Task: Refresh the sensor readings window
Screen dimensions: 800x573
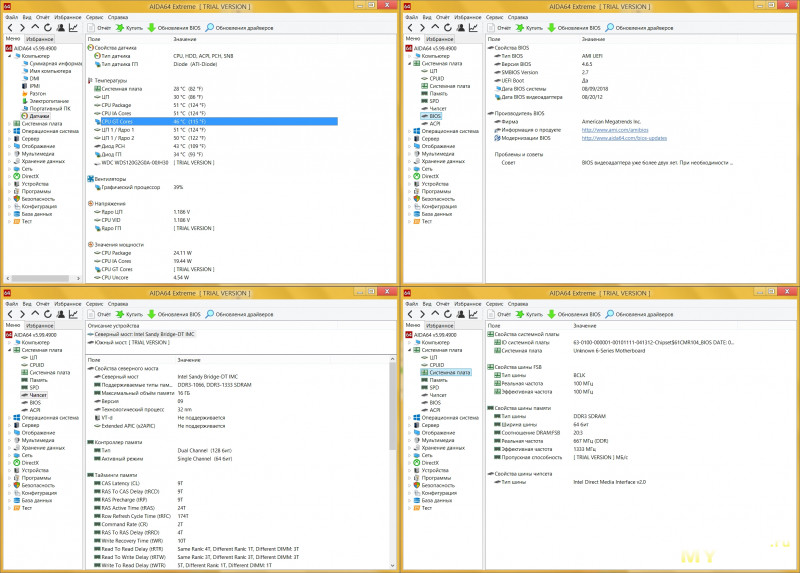Action: [x=47, y=28]
